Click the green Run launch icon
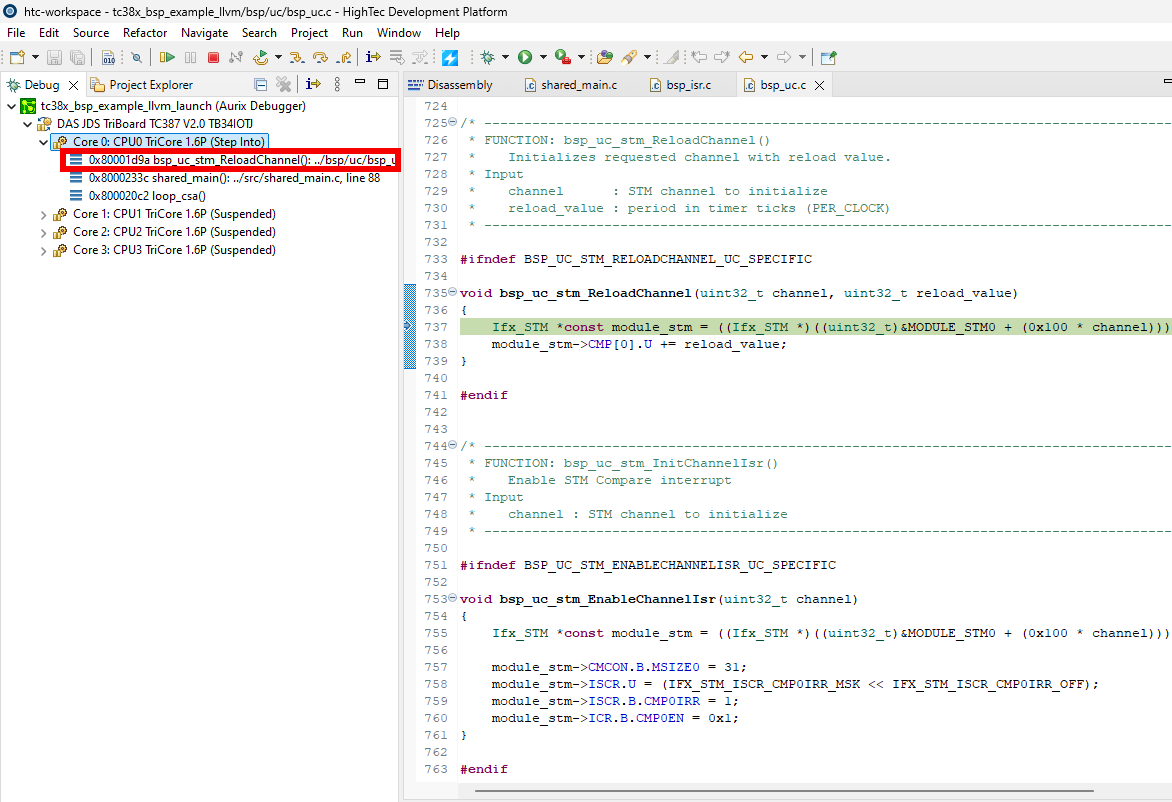The height and width of the screenshot is (802, 1172). [x=524, y=58]
